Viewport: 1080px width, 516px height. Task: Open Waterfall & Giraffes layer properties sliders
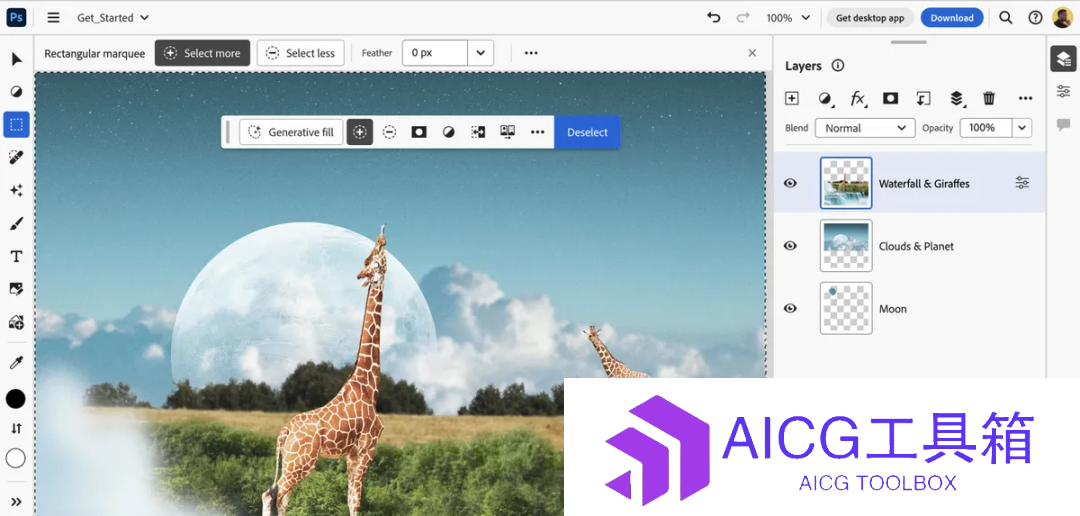tap(1022, 183)
